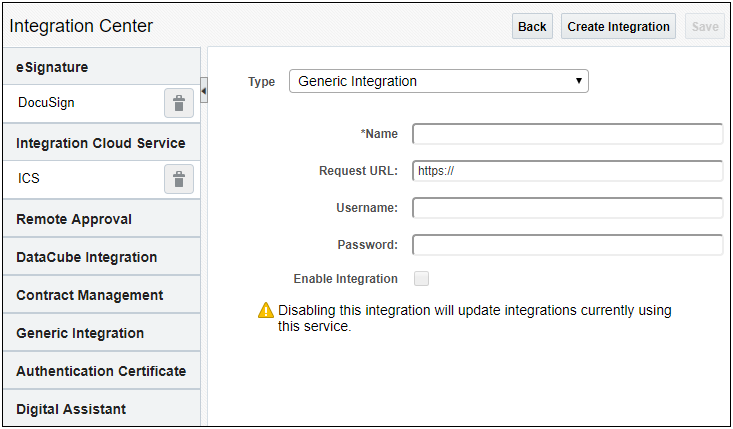Go Back from Integration Center
This screenshot has width=733, height=429.
pyautogui.click(x=532, y=27)
